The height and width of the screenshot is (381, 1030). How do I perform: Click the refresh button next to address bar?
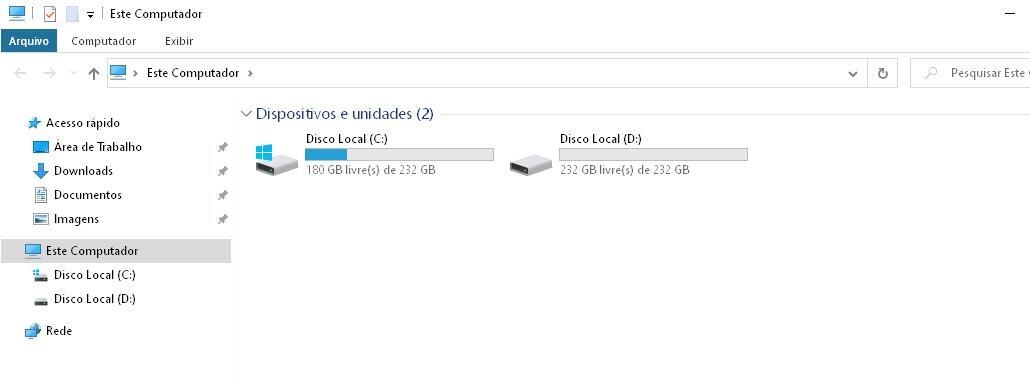883,74
